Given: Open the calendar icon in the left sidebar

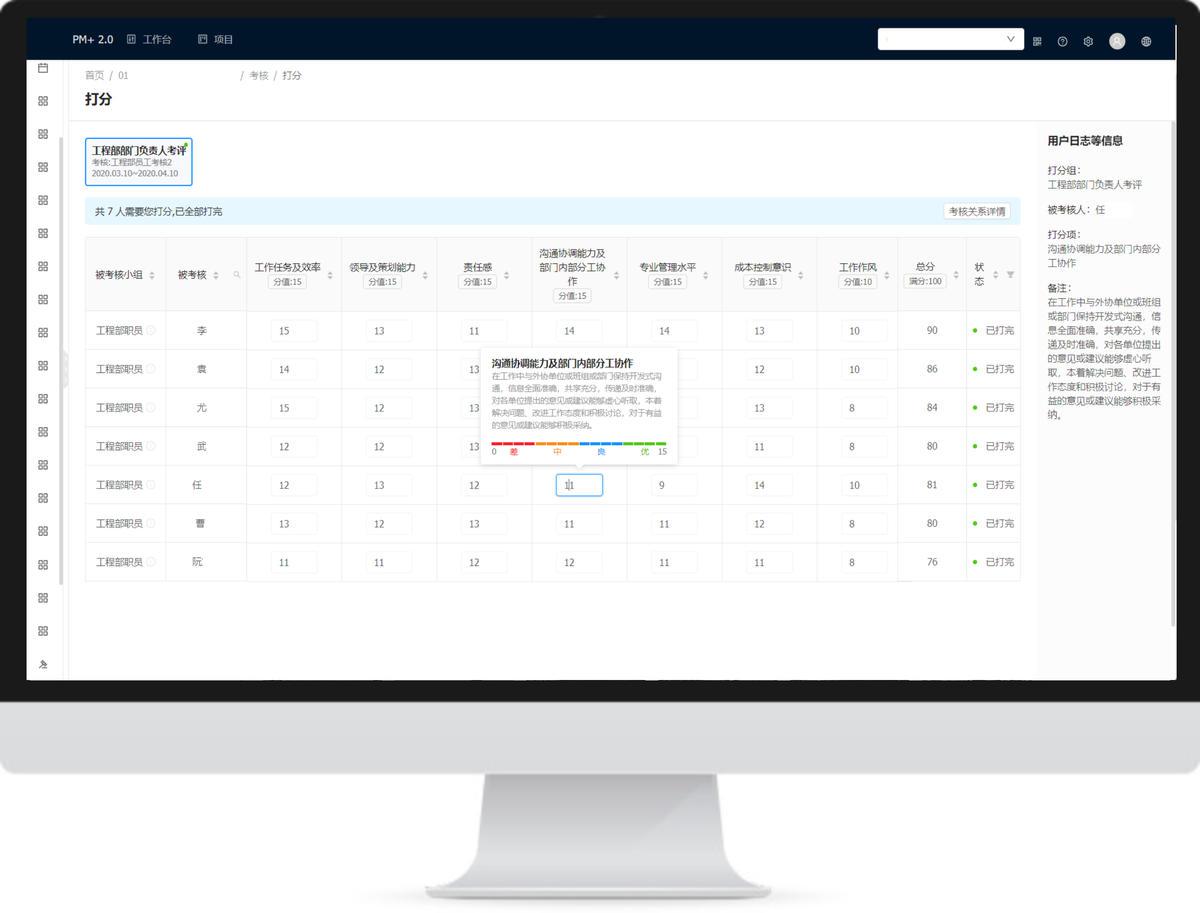Looking at the screenshot, I should 43,68.
